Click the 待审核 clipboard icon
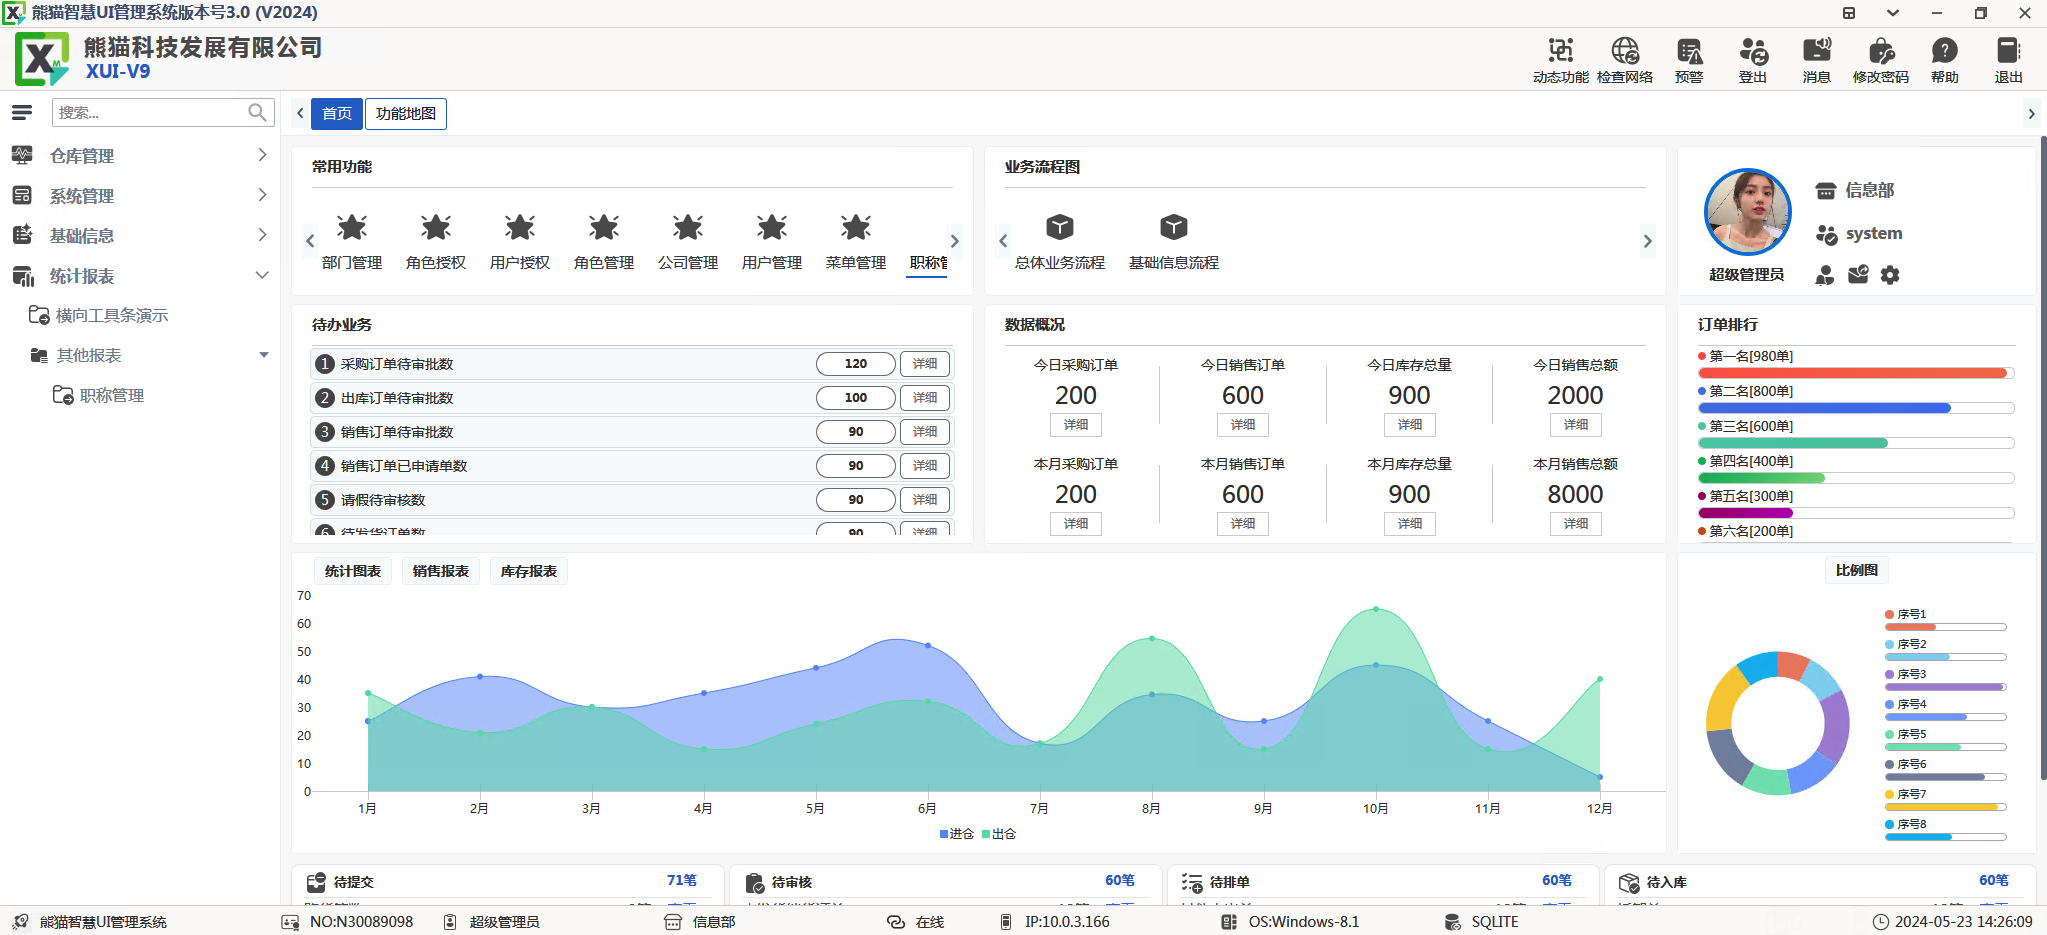This screenshot has height=935, width=2047. point(755,882)
